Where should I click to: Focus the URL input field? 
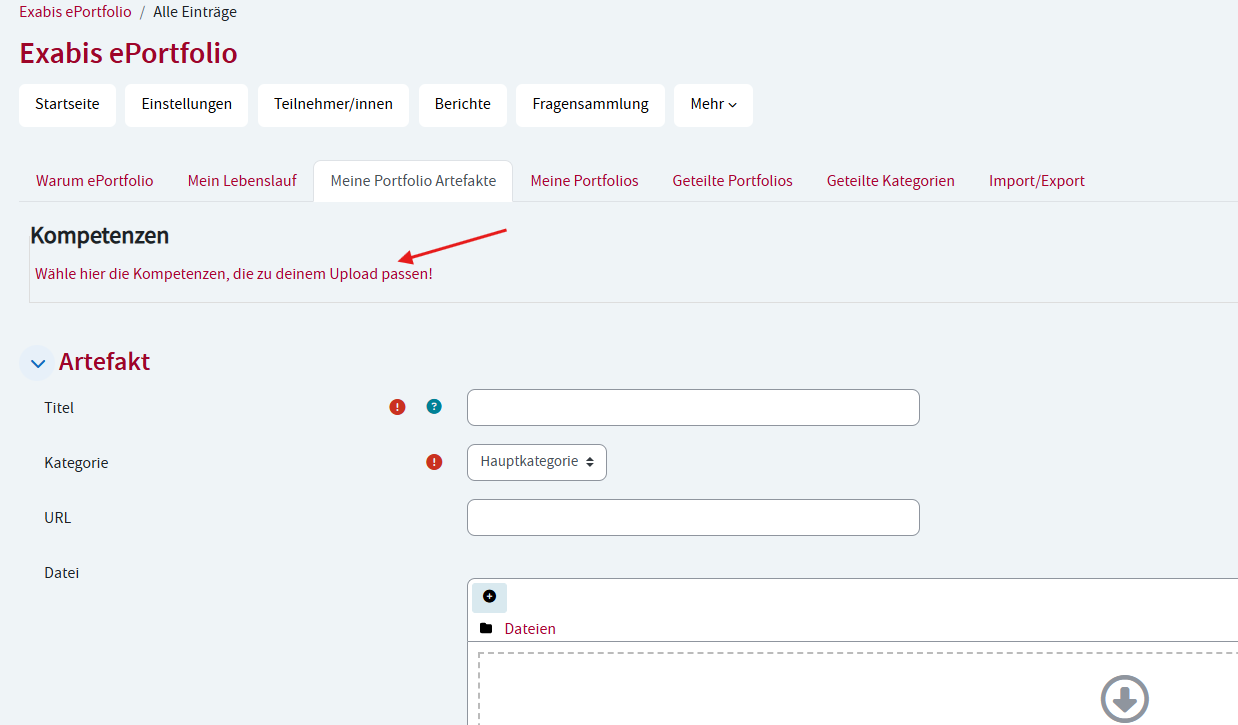coord(693,517)
